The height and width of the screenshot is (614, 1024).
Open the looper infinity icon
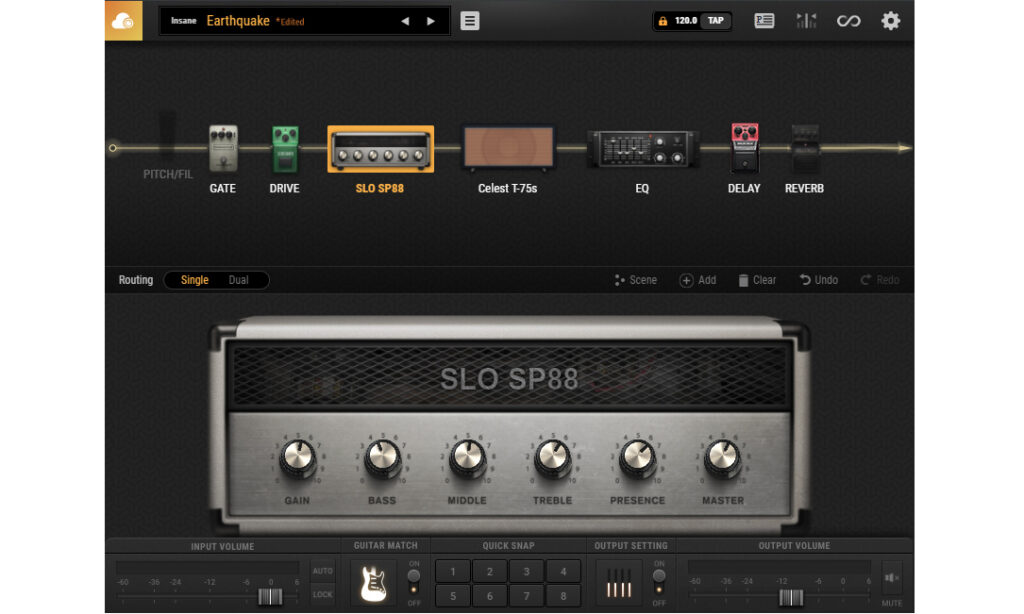pyautogui.click(x=848, y=21)
